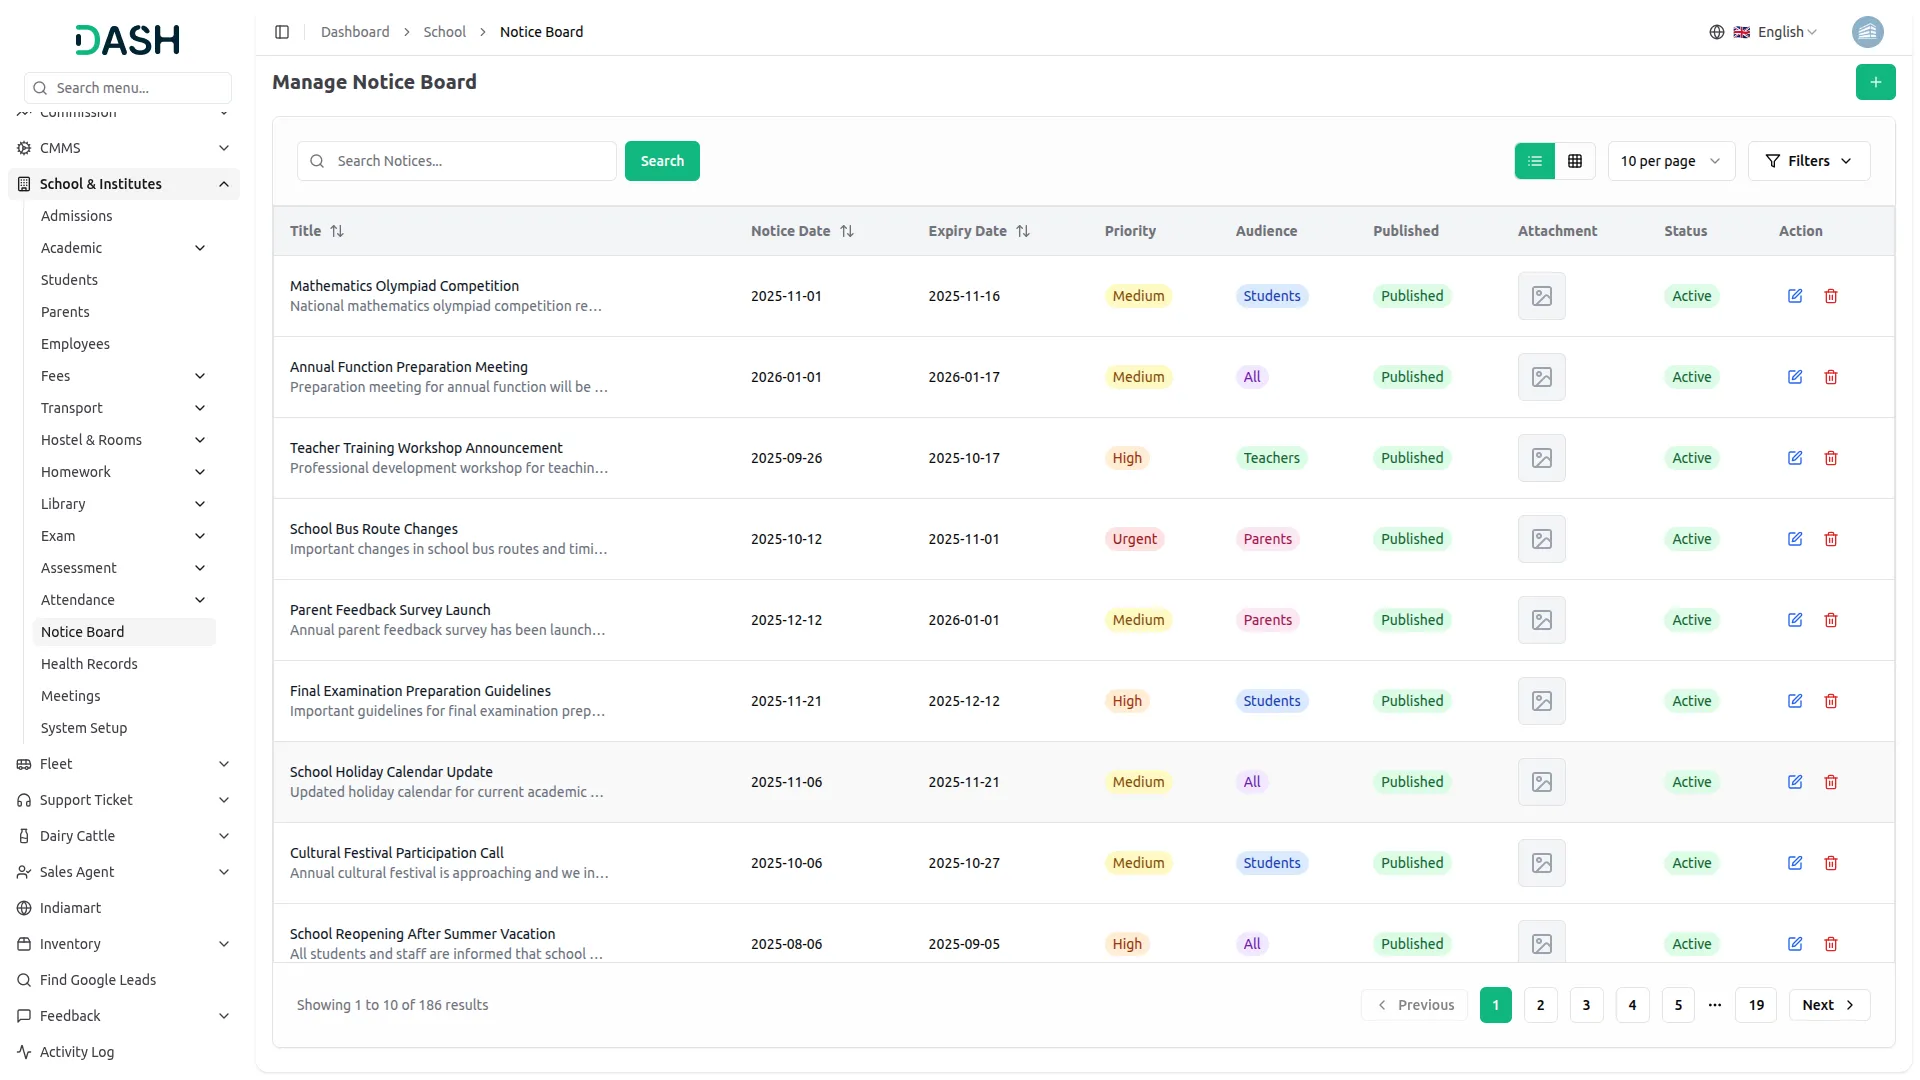Edit the Mathematics Olympiad Competition notice
The width and height of the screenshot is (1920, 1080).
1795,296
